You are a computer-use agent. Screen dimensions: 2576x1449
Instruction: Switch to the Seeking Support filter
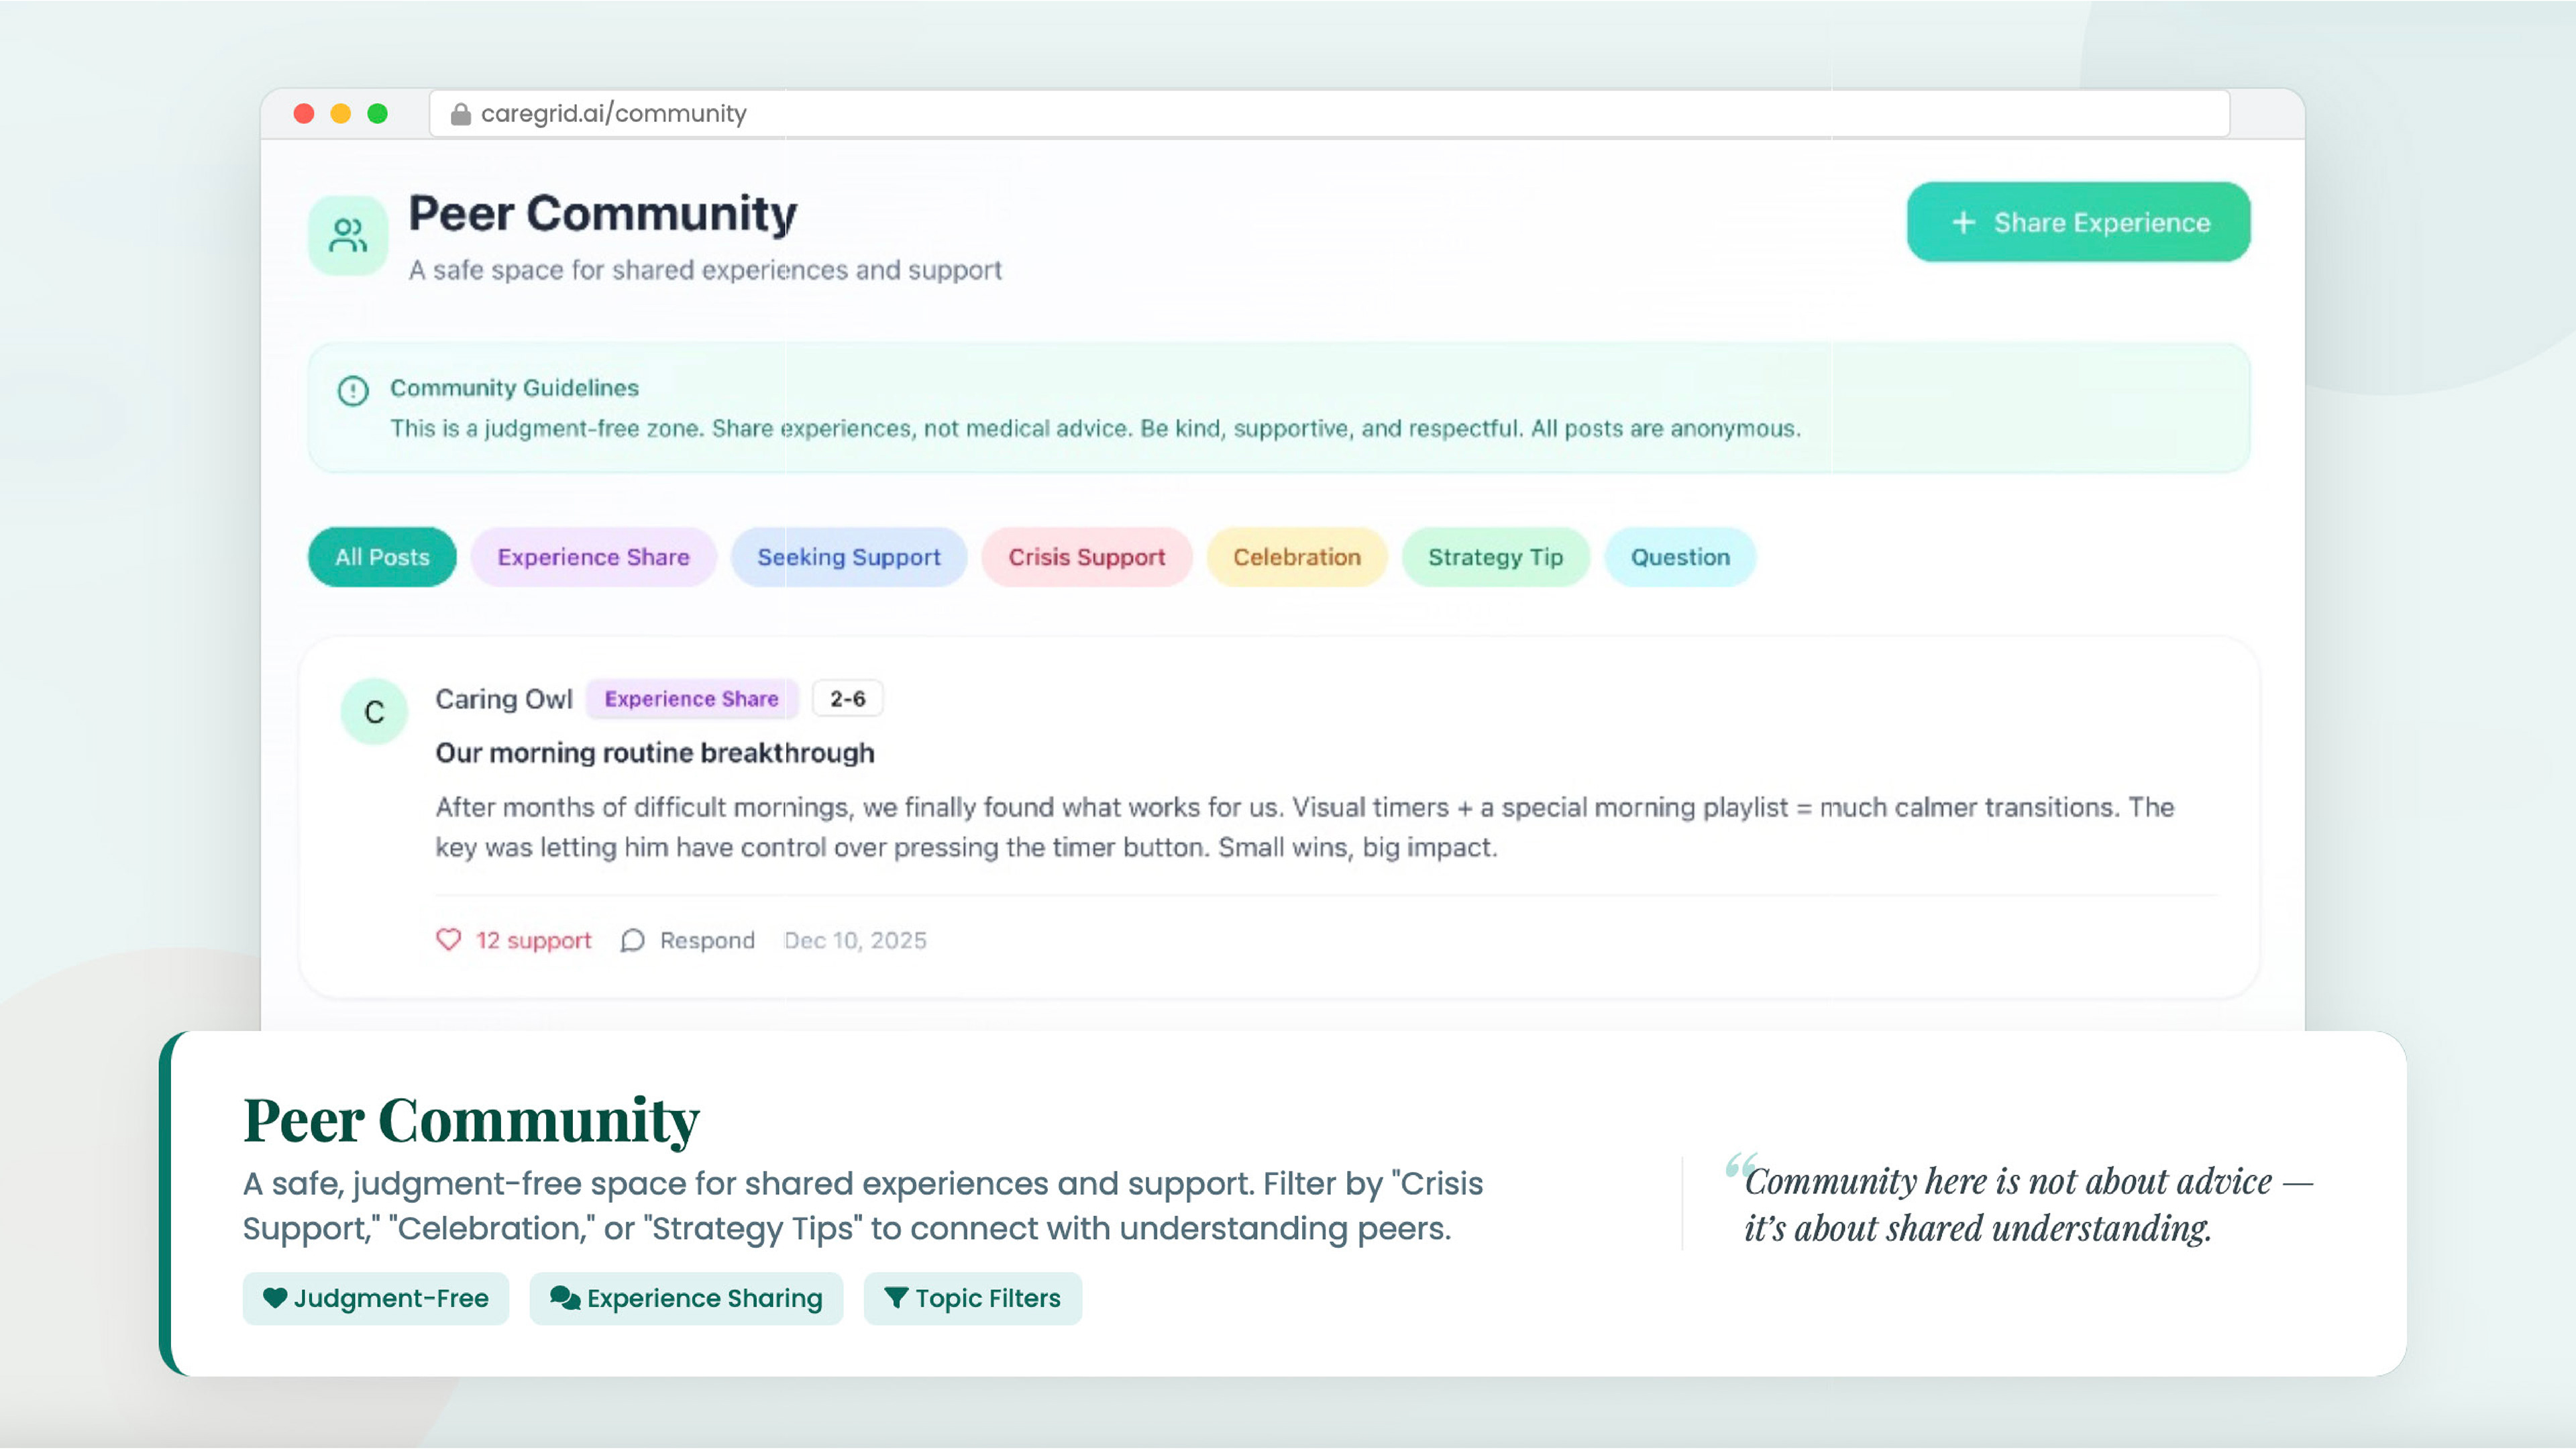[848, 557]
